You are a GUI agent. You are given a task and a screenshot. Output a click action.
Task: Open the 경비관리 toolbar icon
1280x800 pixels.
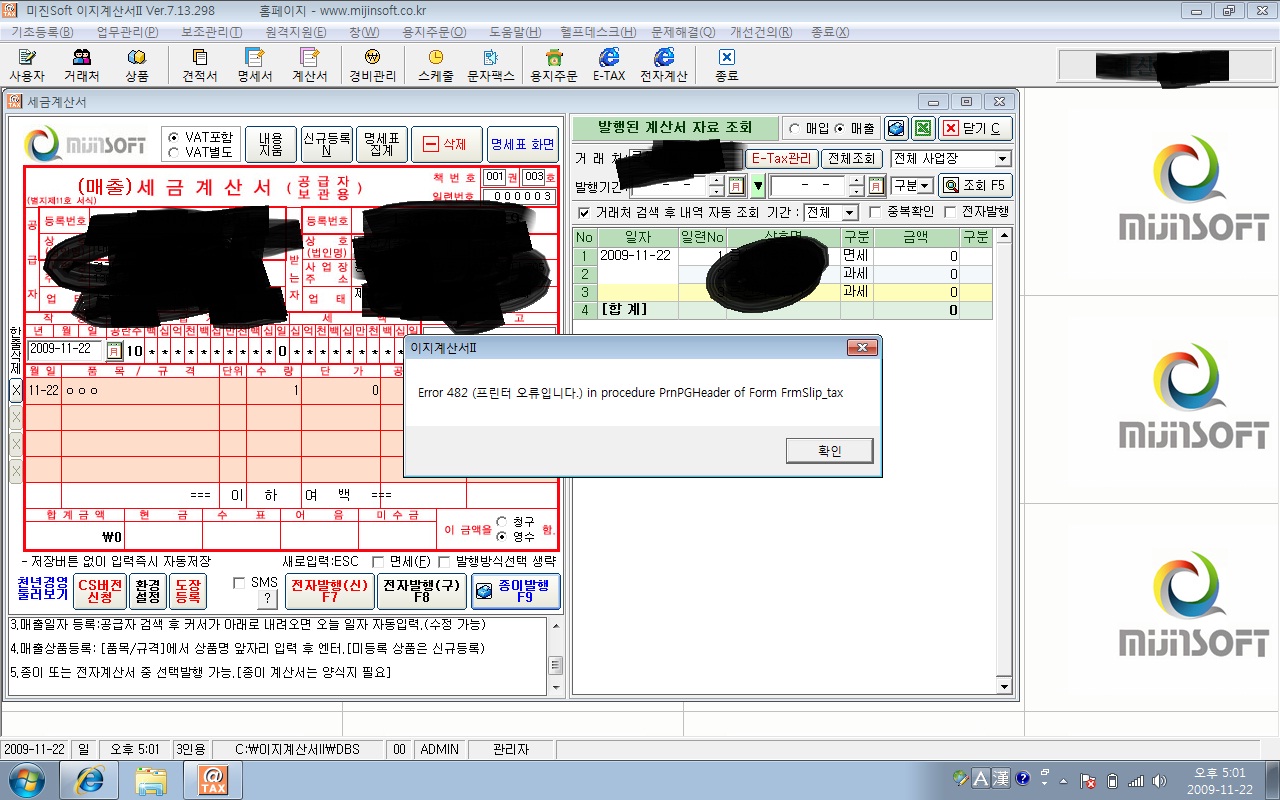pyautogui.click(x=372, y=66)
